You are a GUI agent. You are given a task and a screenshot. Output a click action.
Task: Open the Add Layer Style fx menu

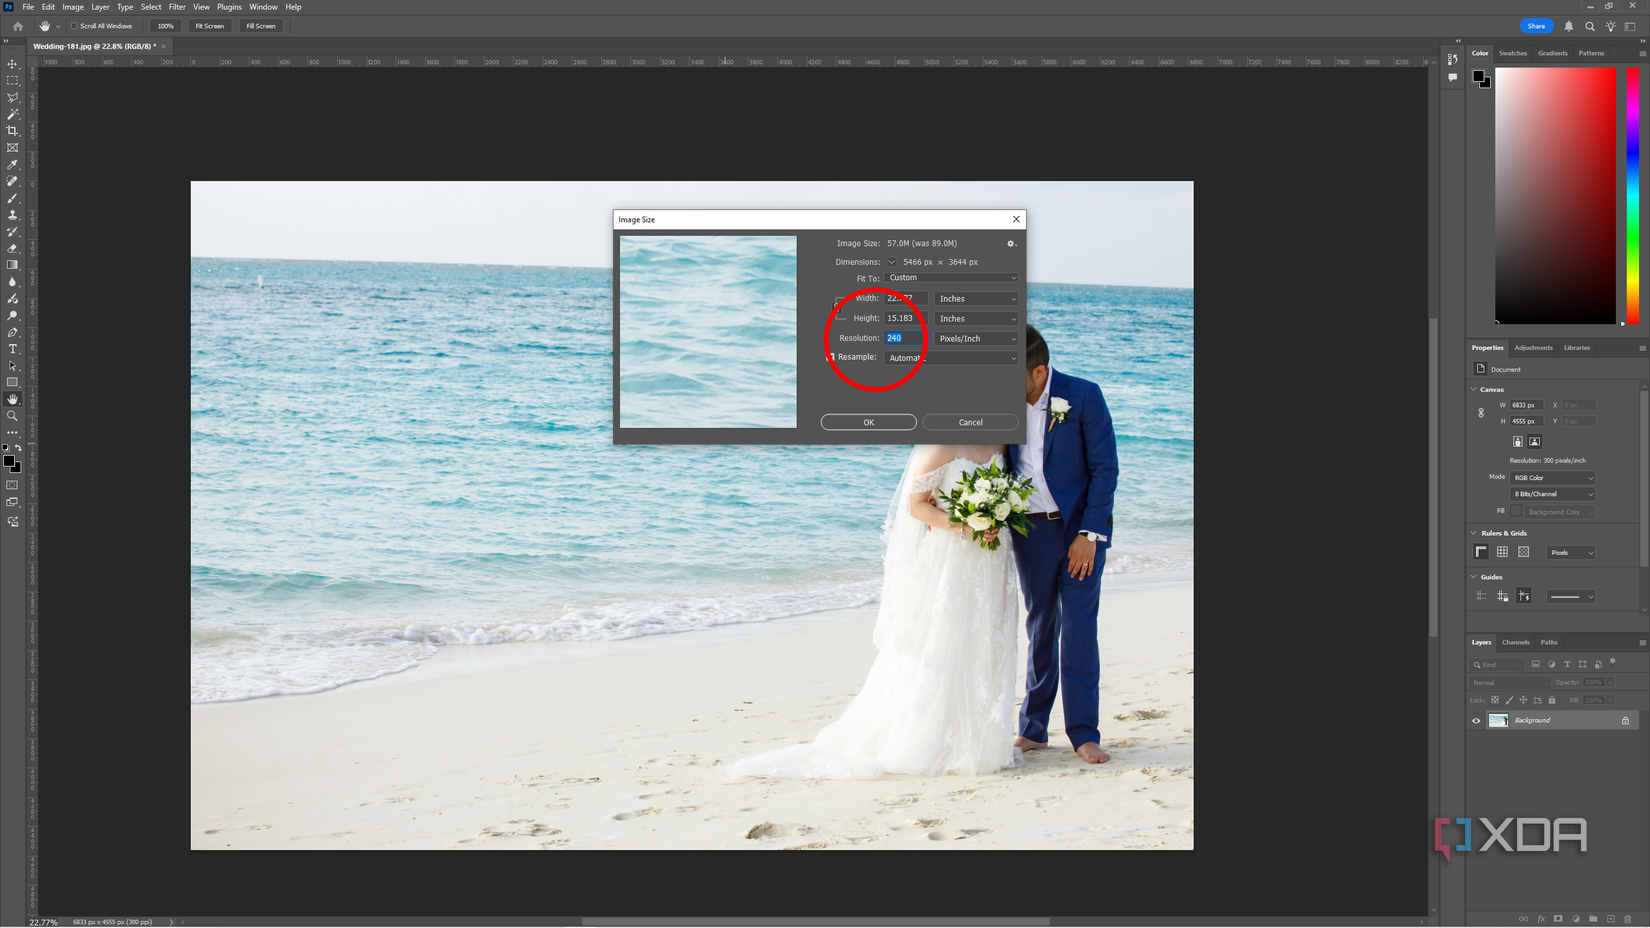[x=1541, y=919]
